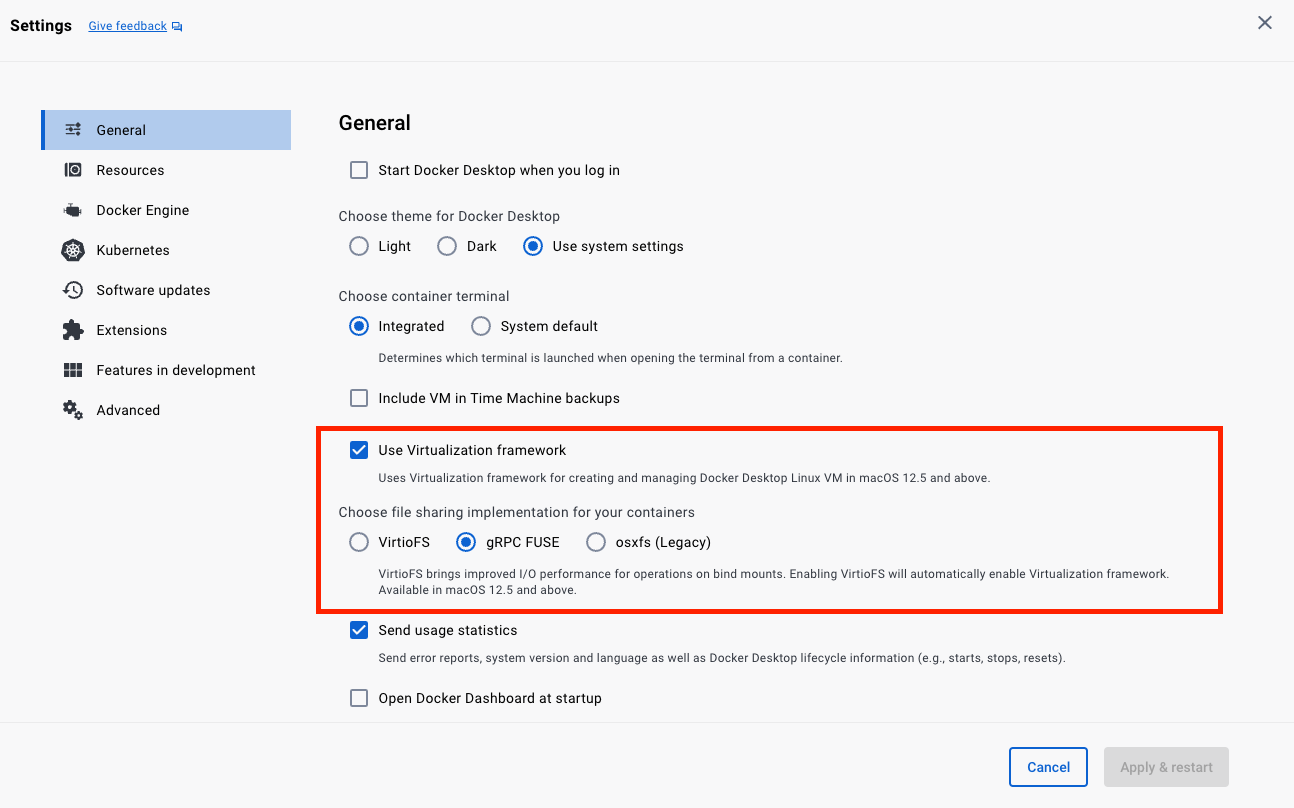Click the Resources sidebar icon

72,169
